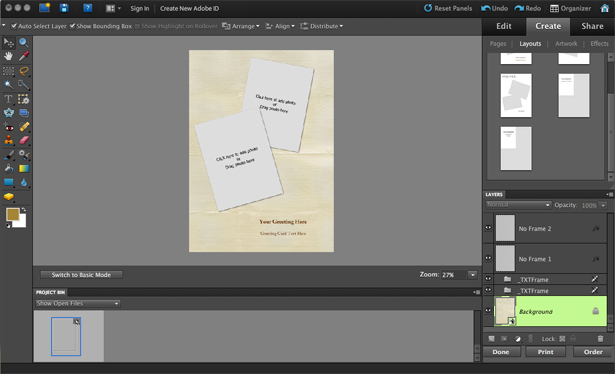Select the Rectangular Marquee tool
The height and width of the screenshot is (374, 615).
click(8, 71)
